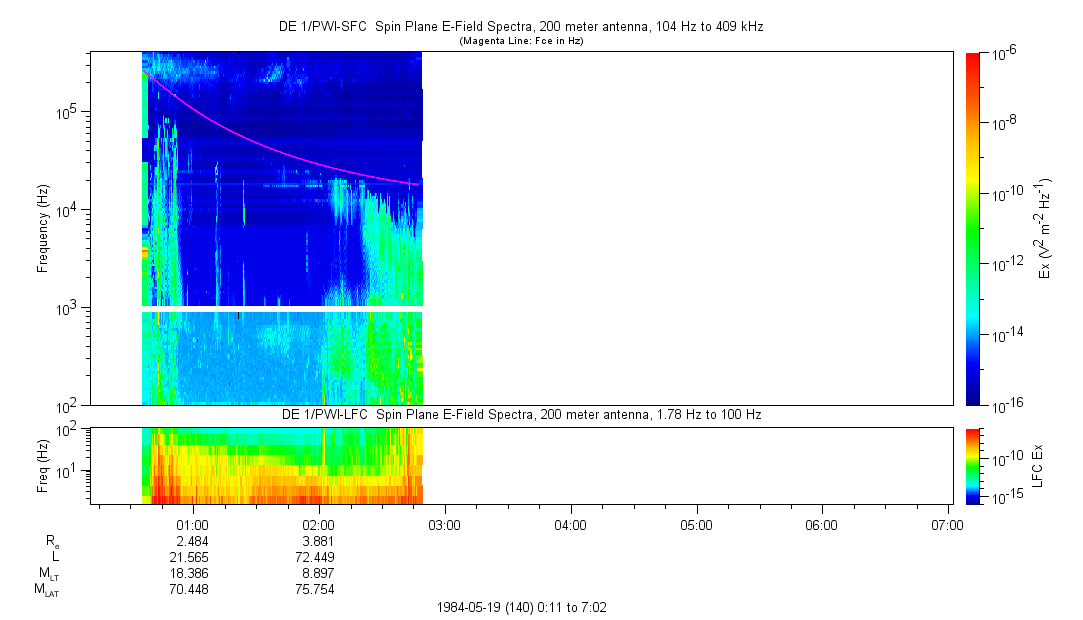Screen dimensions: 1083x620
Task: Click the 07:00 time tick label
Action: coord(947,525)
